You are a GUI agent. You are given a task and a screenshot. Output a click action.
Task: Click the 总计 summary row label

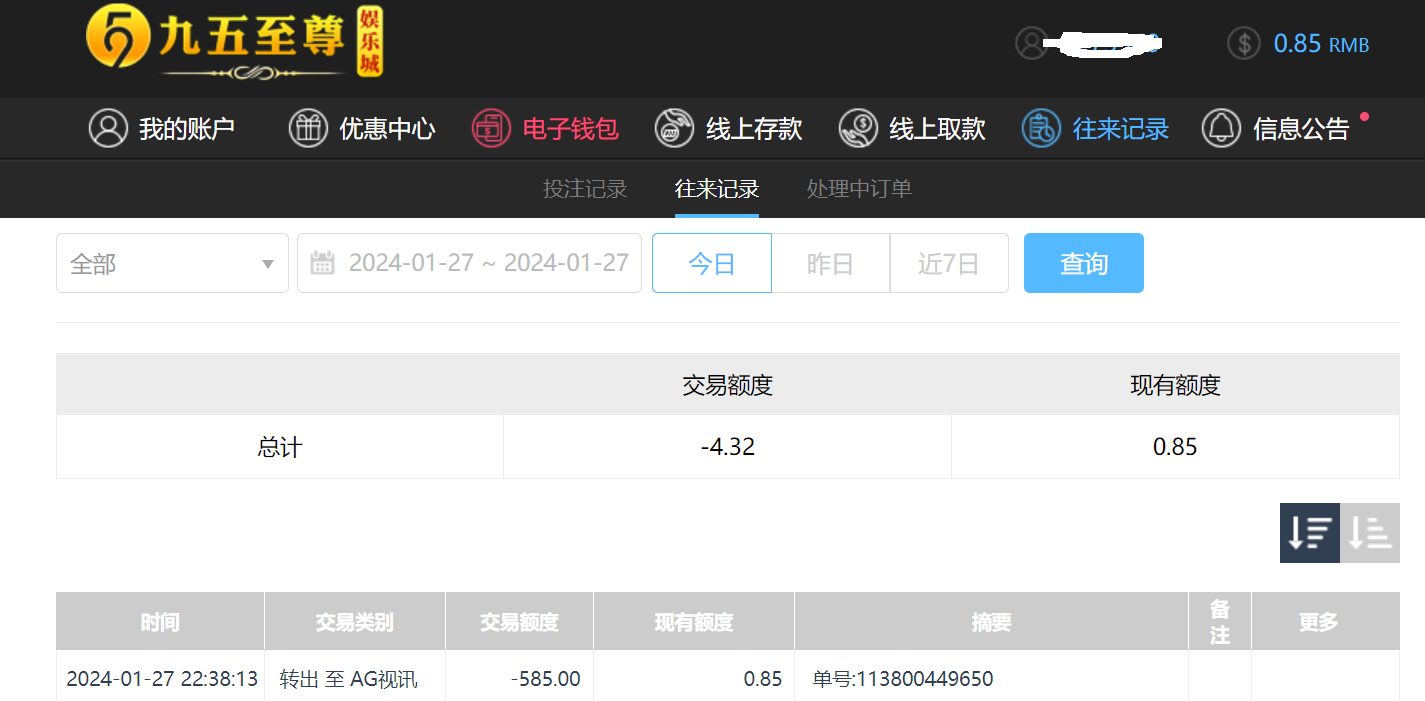point(280,447)
